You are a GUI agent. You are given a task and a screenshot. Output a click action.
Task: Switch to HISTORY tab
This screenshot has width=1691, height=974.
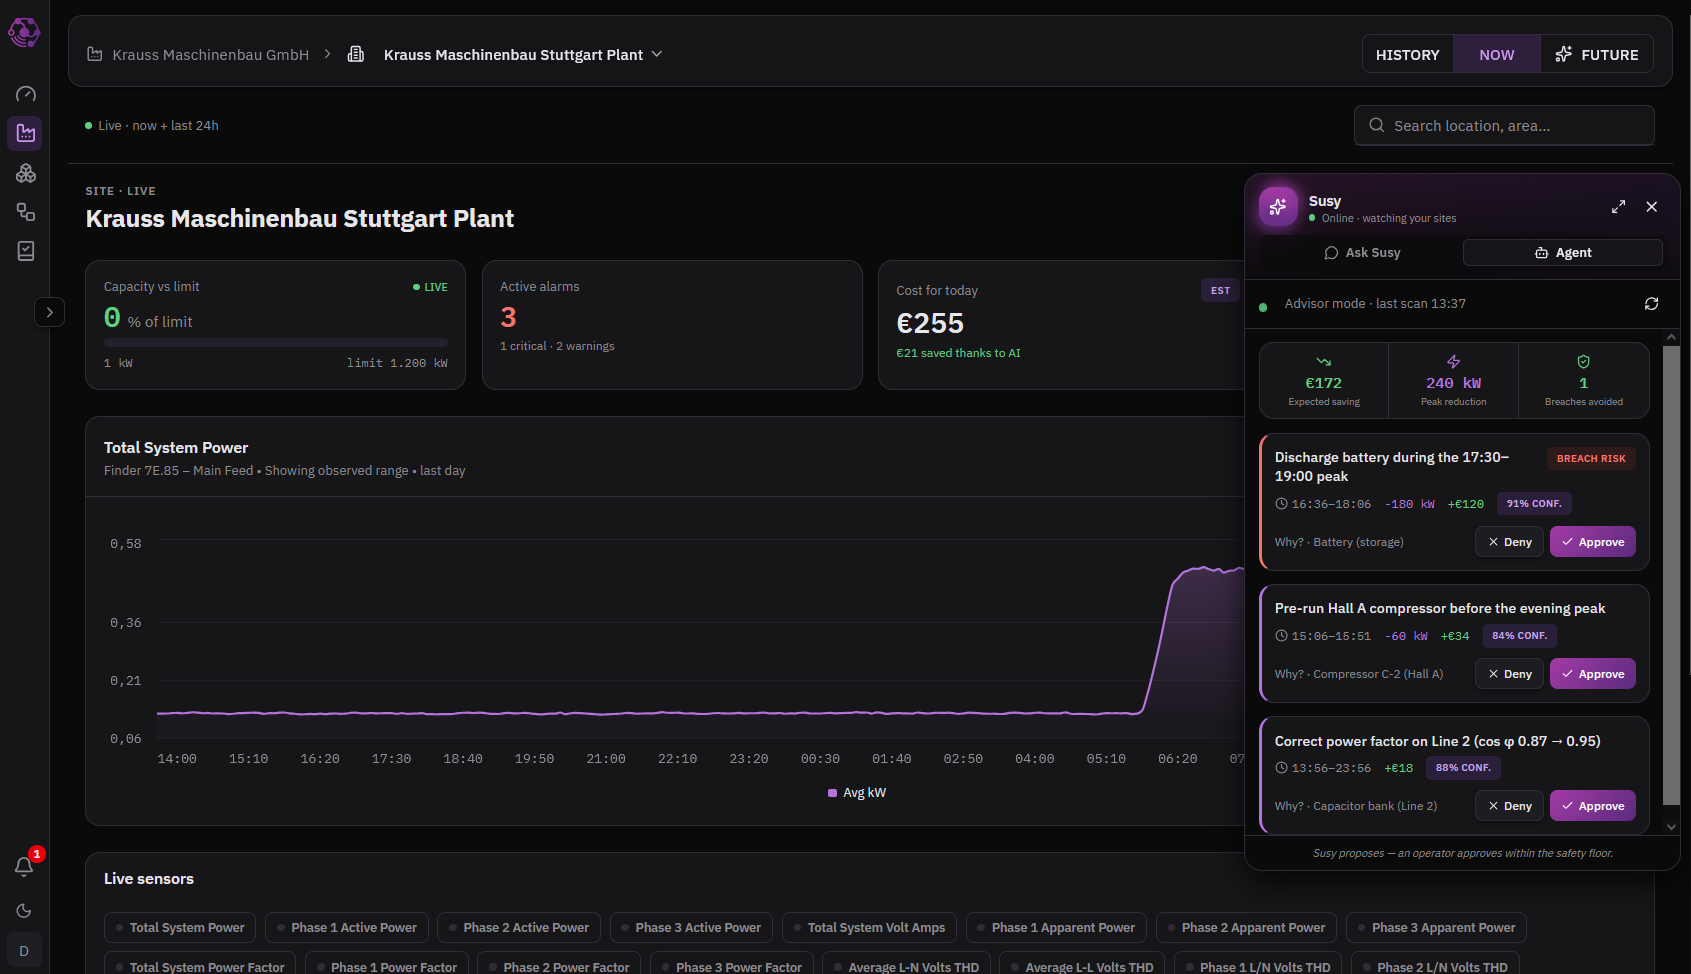[x=1407, y=55]
